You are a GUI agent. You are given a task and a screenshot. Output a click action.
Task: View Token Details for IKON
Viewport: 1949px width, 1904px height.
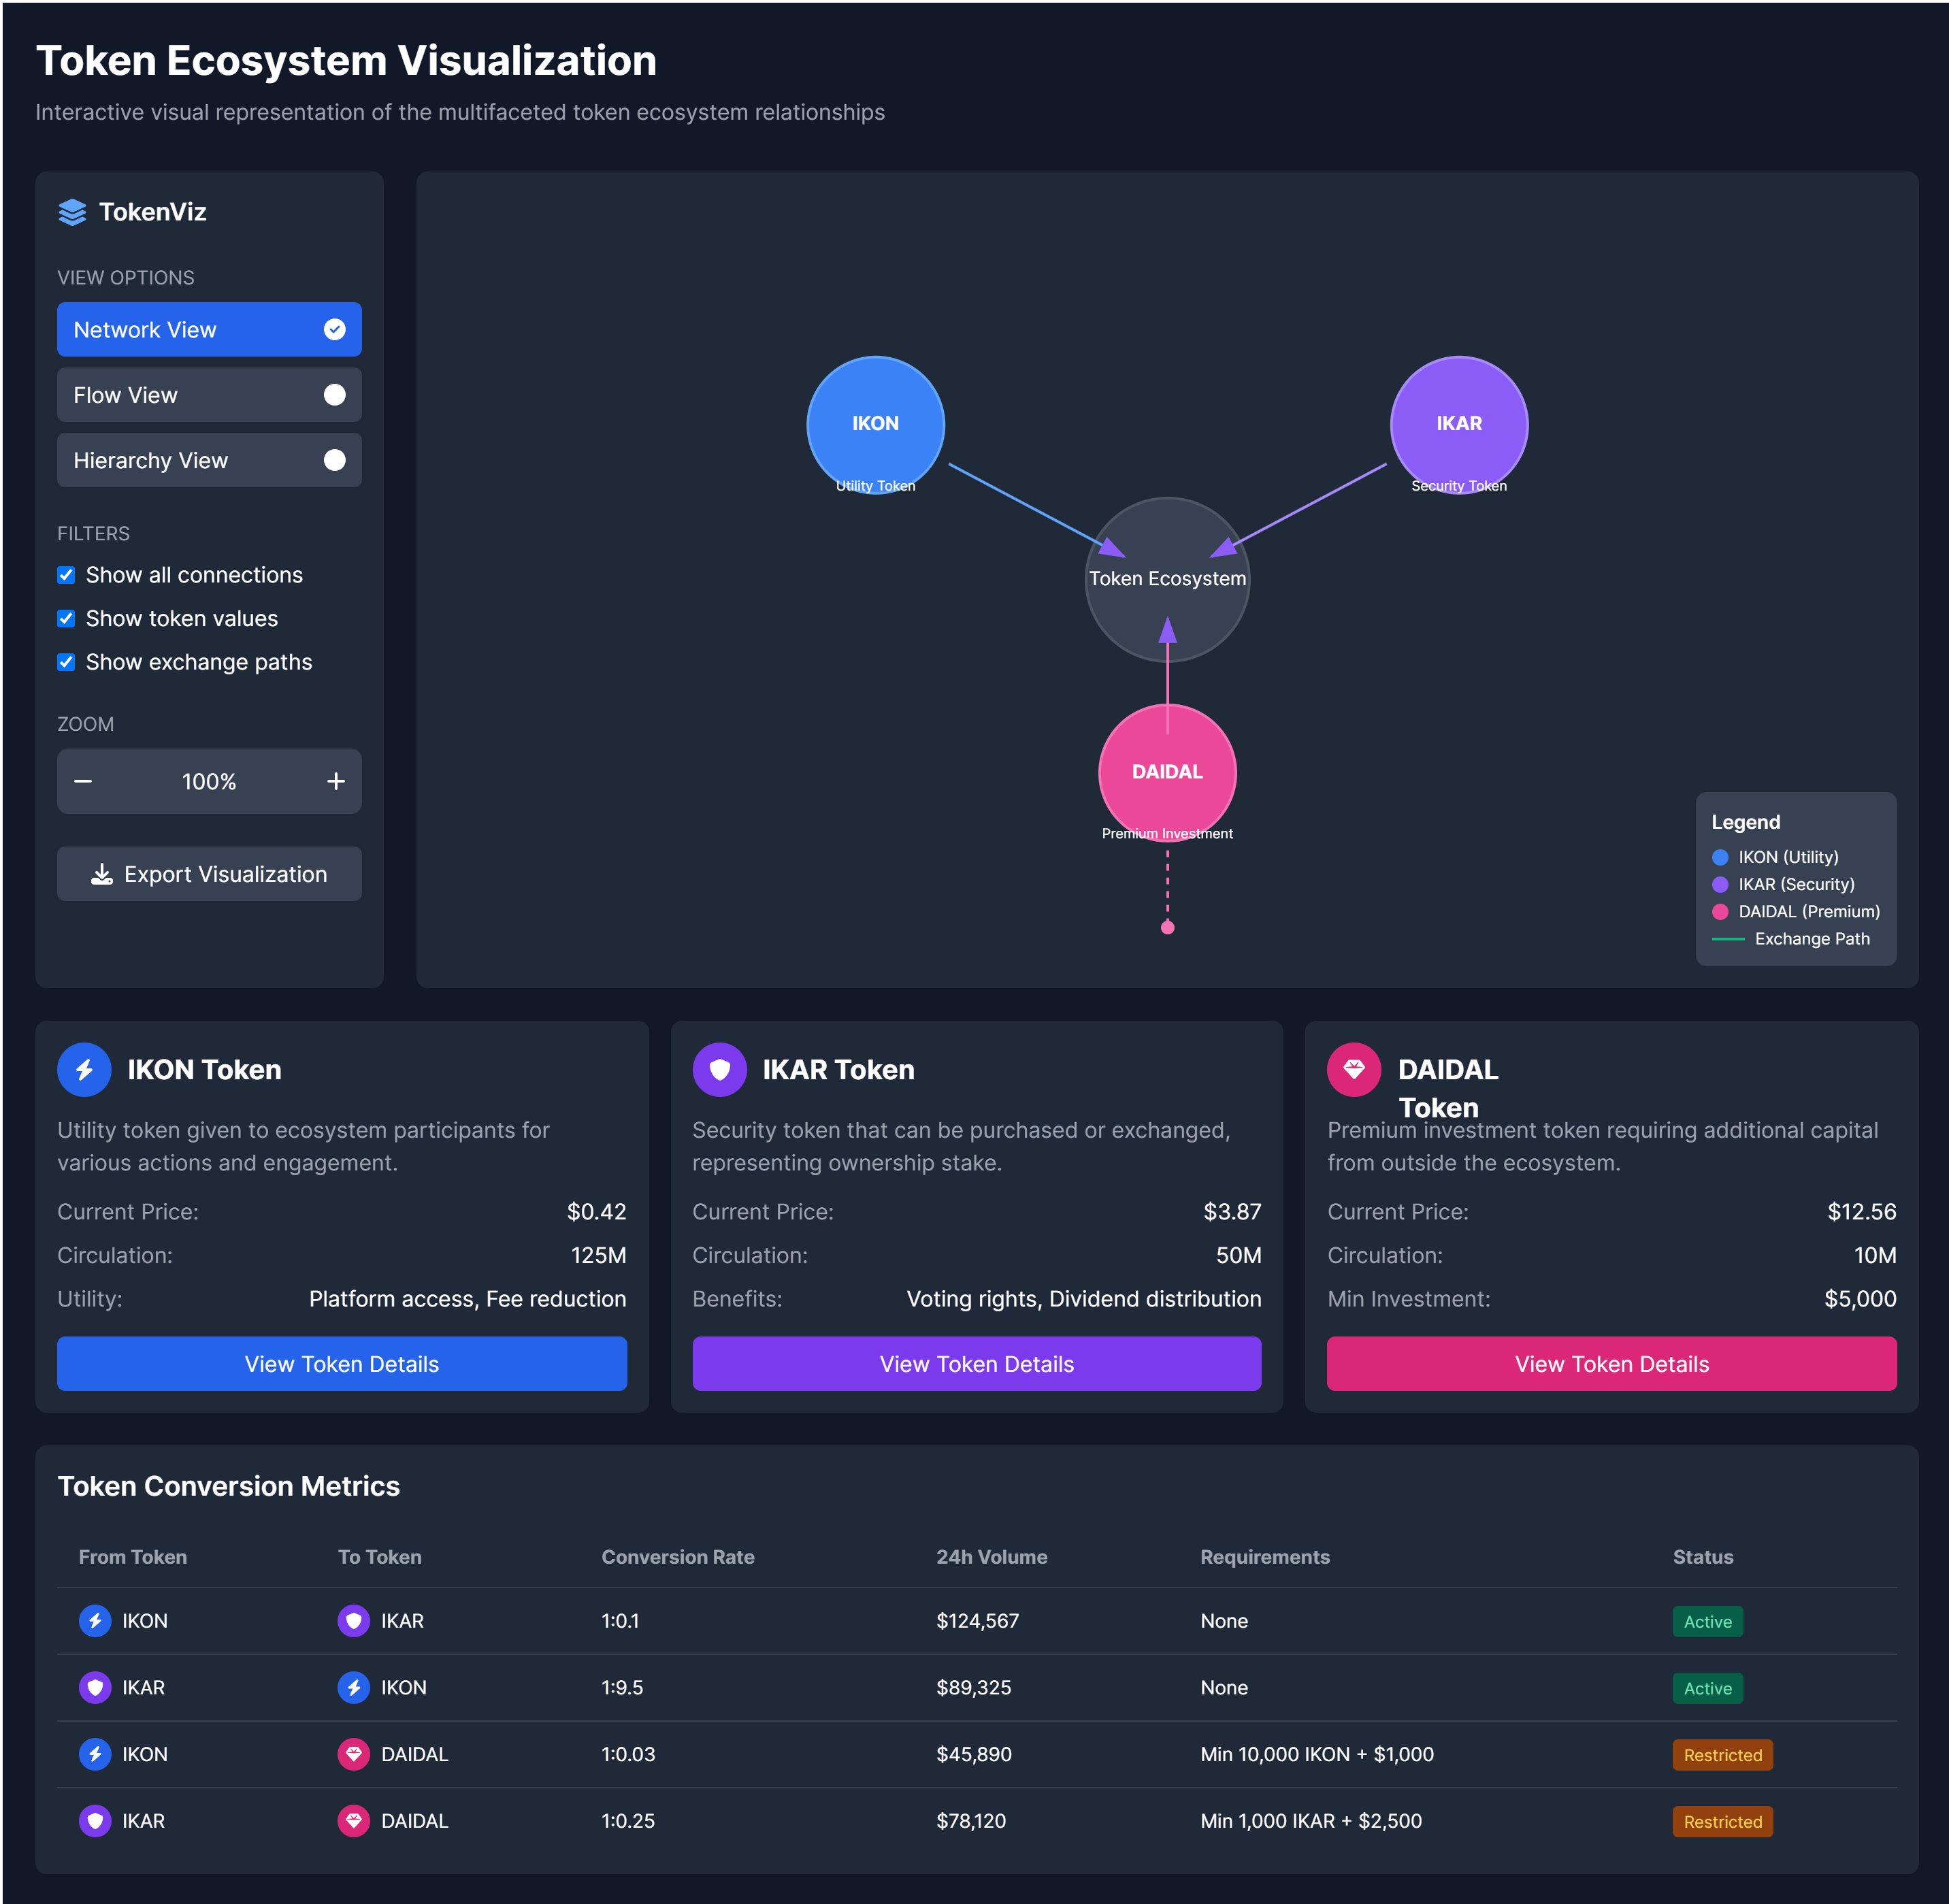pos(342,1363)
